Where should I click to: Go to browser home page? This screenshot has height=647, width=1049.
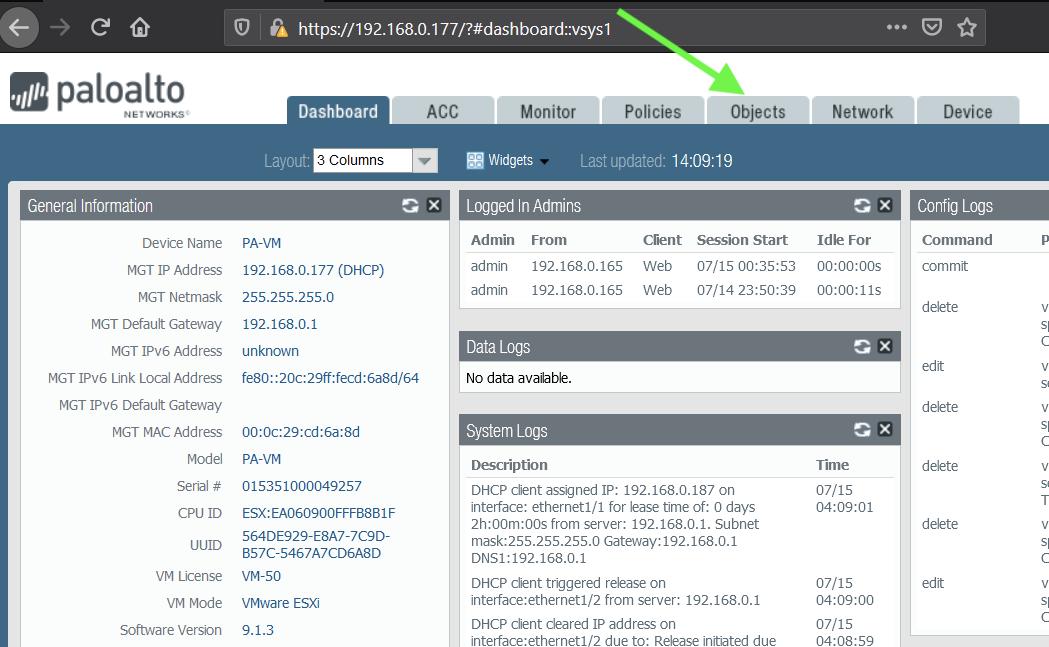(140, 27)
